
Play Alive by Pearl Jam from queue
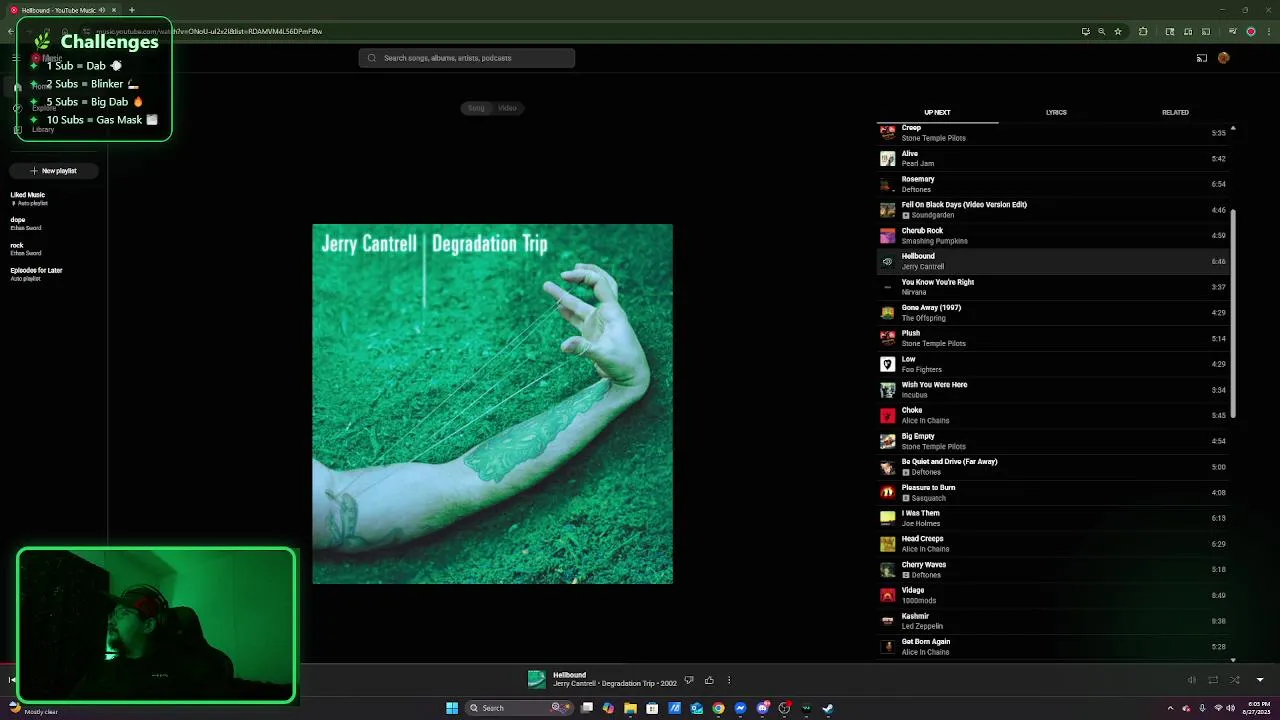point(1053,158)
